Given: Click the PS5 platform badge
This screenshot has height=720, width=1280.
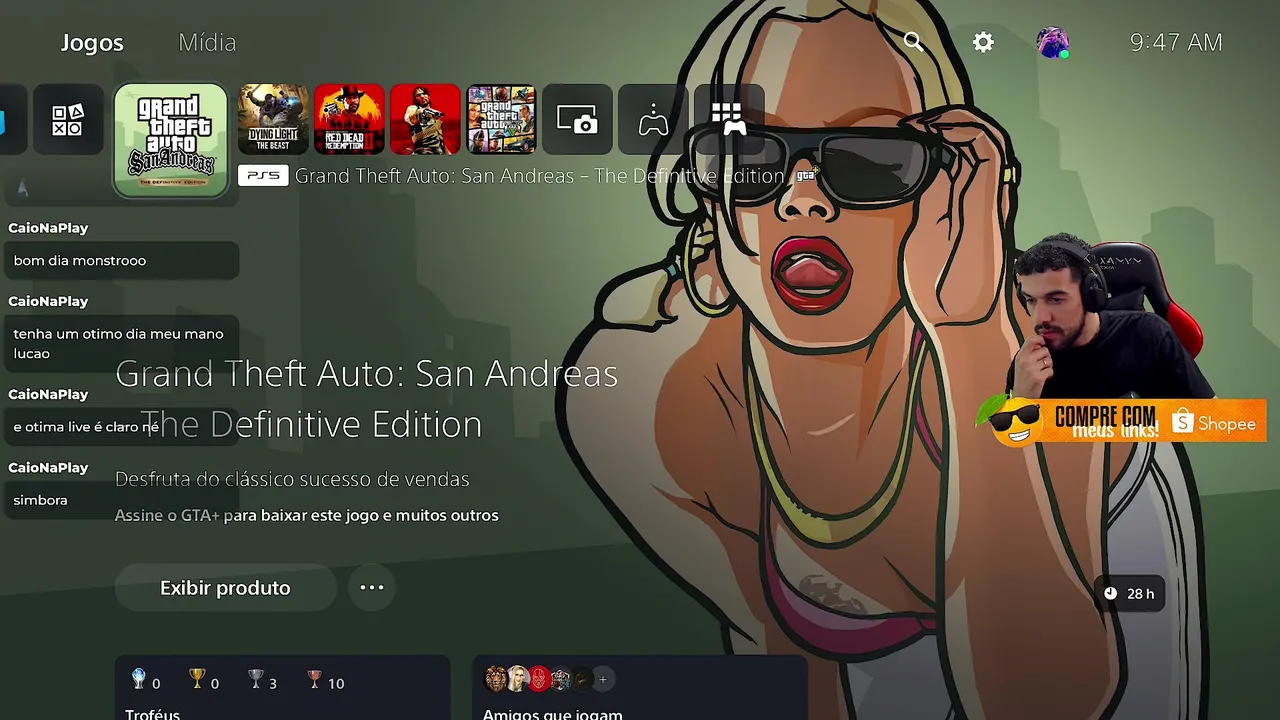Looking at the screenshot, I should [x=263, y=176].
